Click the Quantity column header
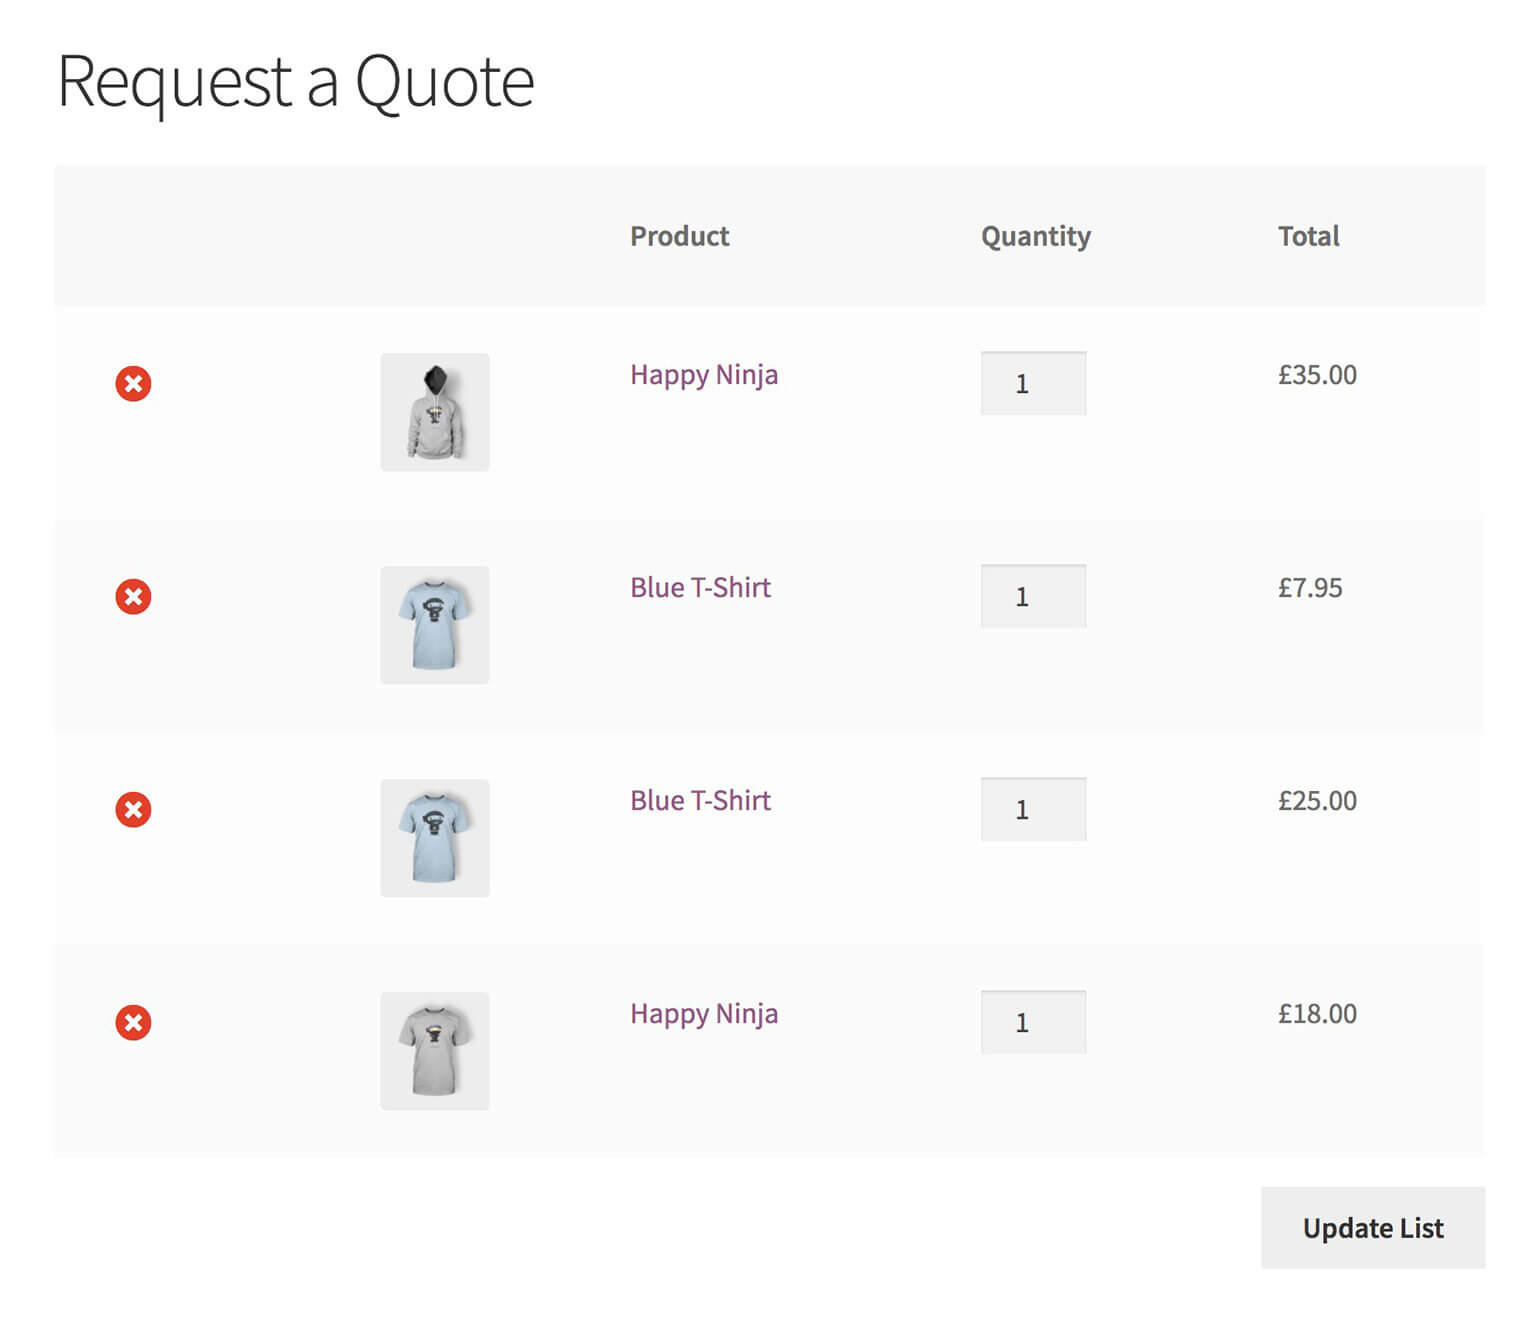Viewport: 1540px width, 1318px height. pyautogui.click(x=1035, y=237)
